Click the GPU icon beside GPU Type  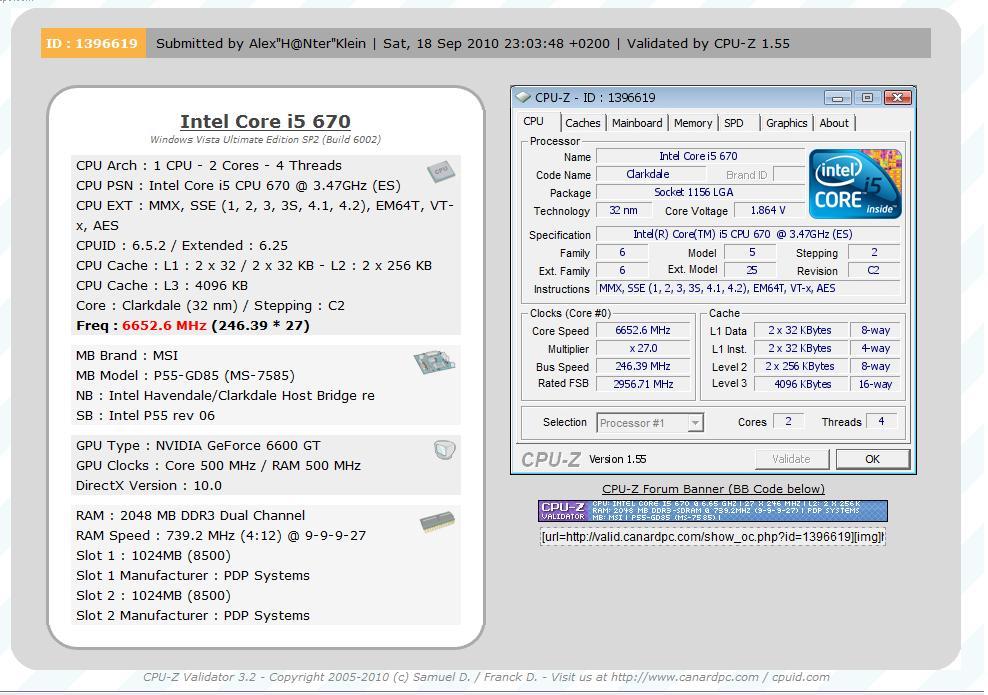click(x=444, y=449)
